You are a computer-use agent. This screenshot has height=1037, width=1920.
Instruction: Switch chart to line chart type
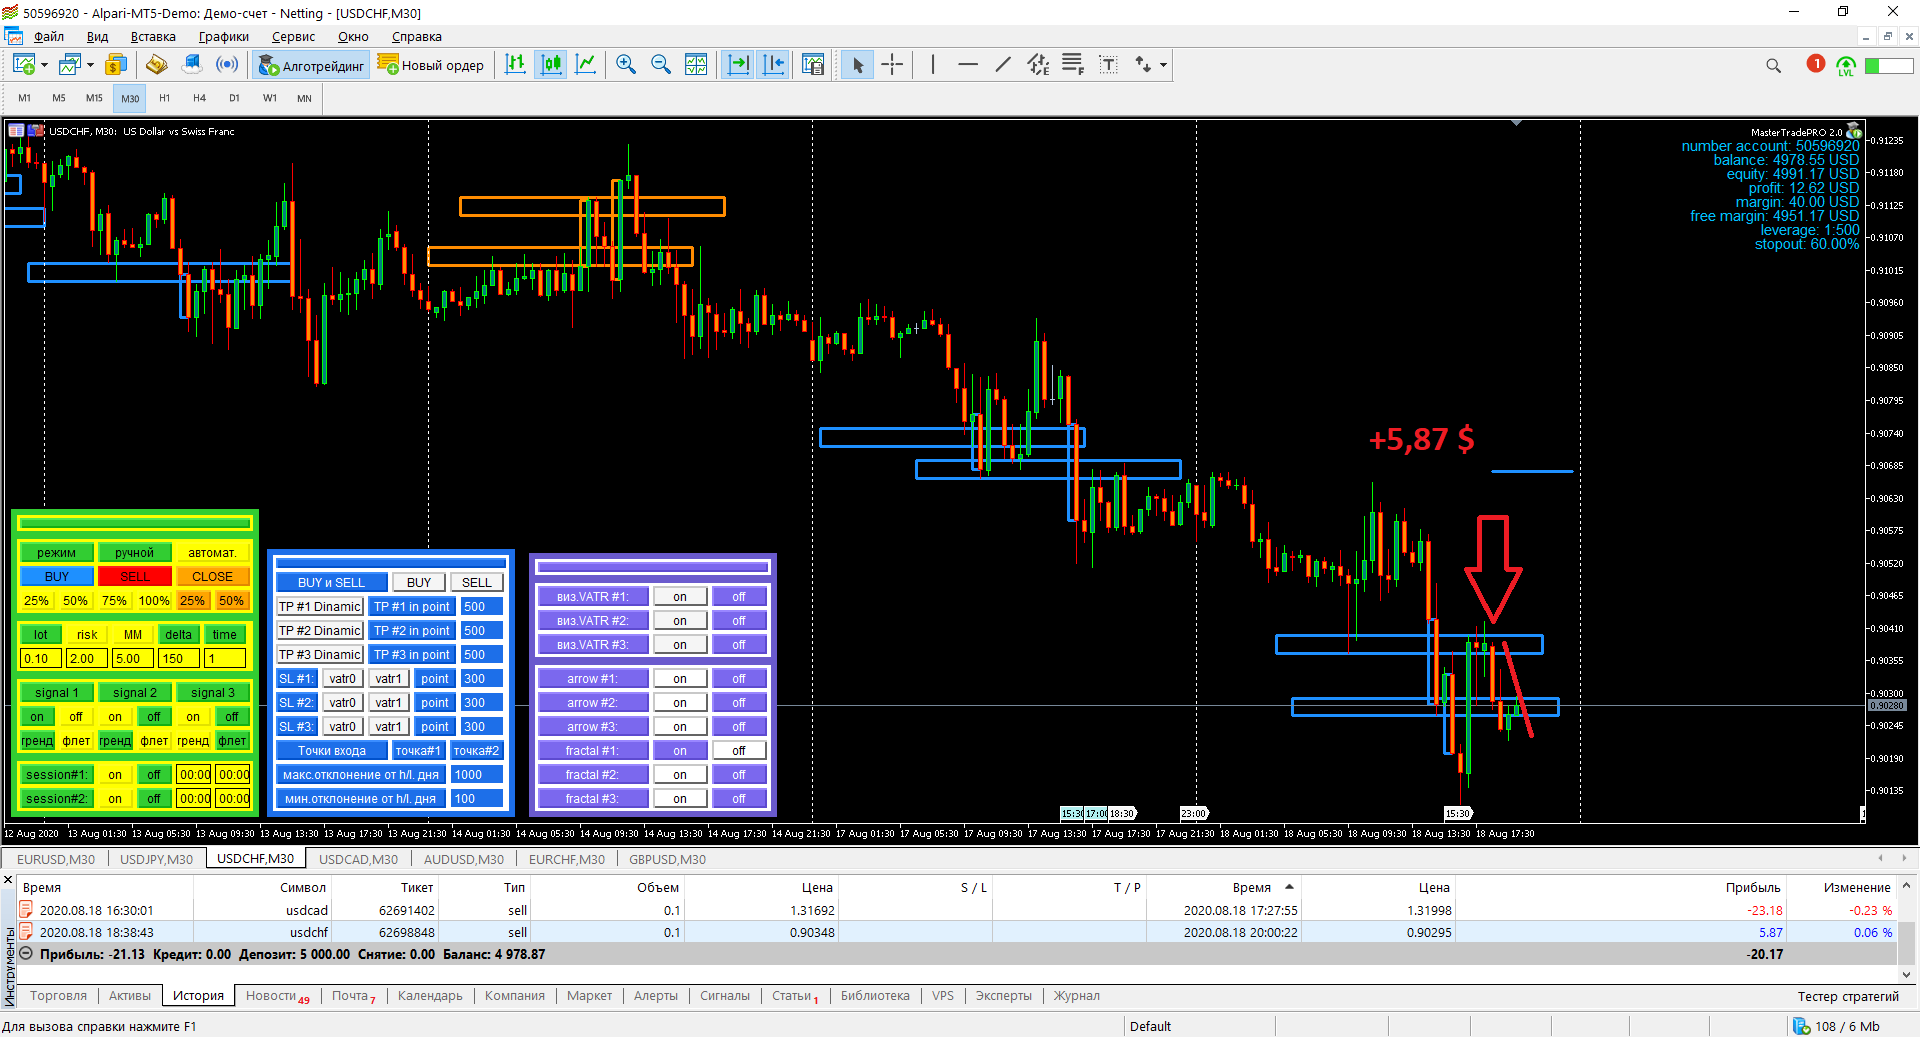coord(586,65)
